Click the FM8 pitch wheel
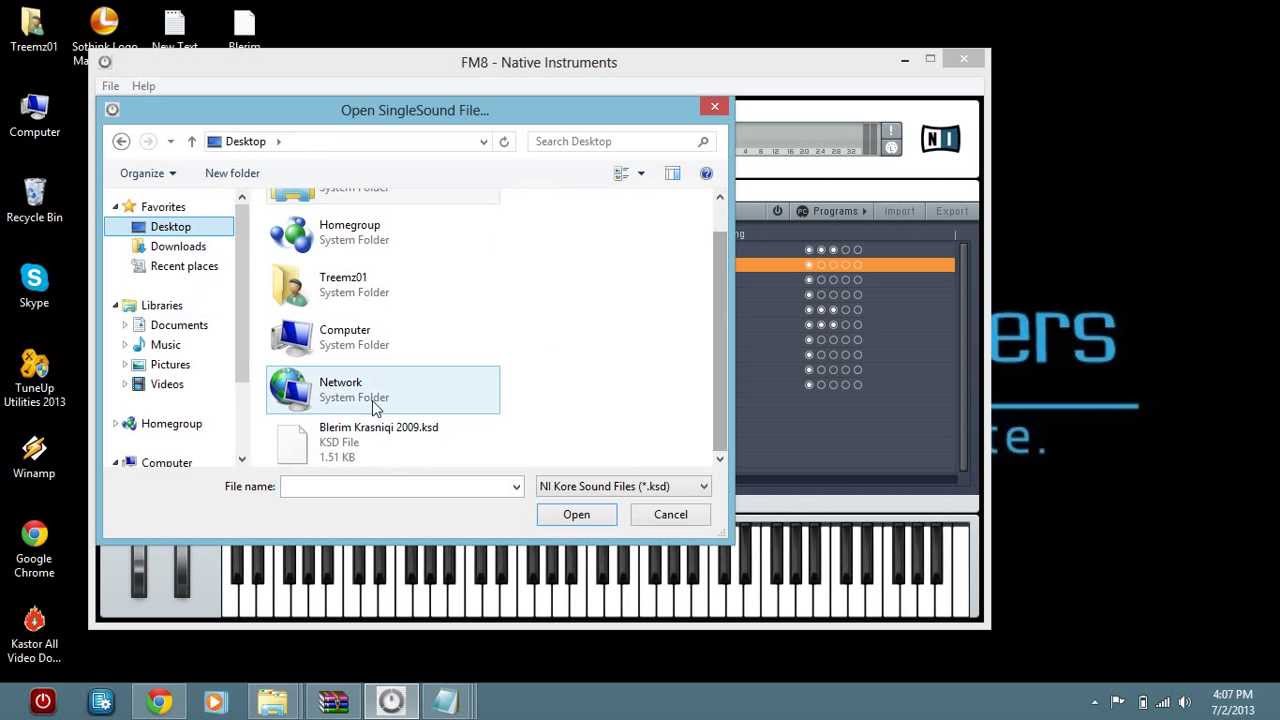 (139, 572)
